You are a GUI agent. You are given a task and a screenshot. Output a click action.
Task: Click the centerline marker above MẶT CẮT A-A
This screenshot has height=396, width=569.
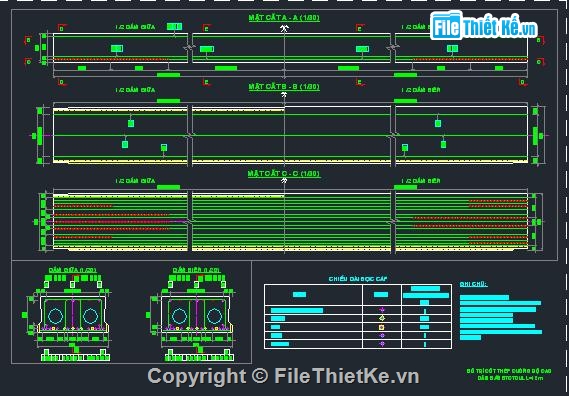click(284, 28)
